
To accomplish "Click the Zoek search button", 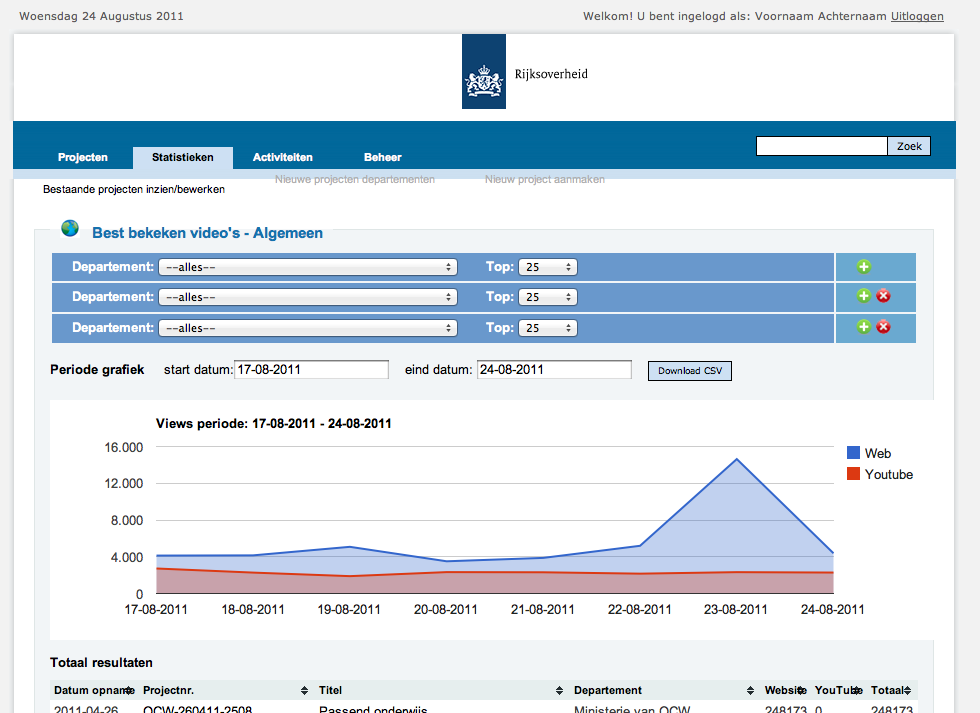I will [x=909, y=146].
